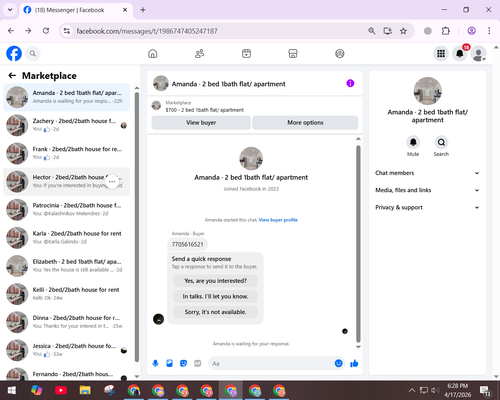Open conversation info purple icon
This screenshot has width=500, height=400.
[x=350, y=83]
